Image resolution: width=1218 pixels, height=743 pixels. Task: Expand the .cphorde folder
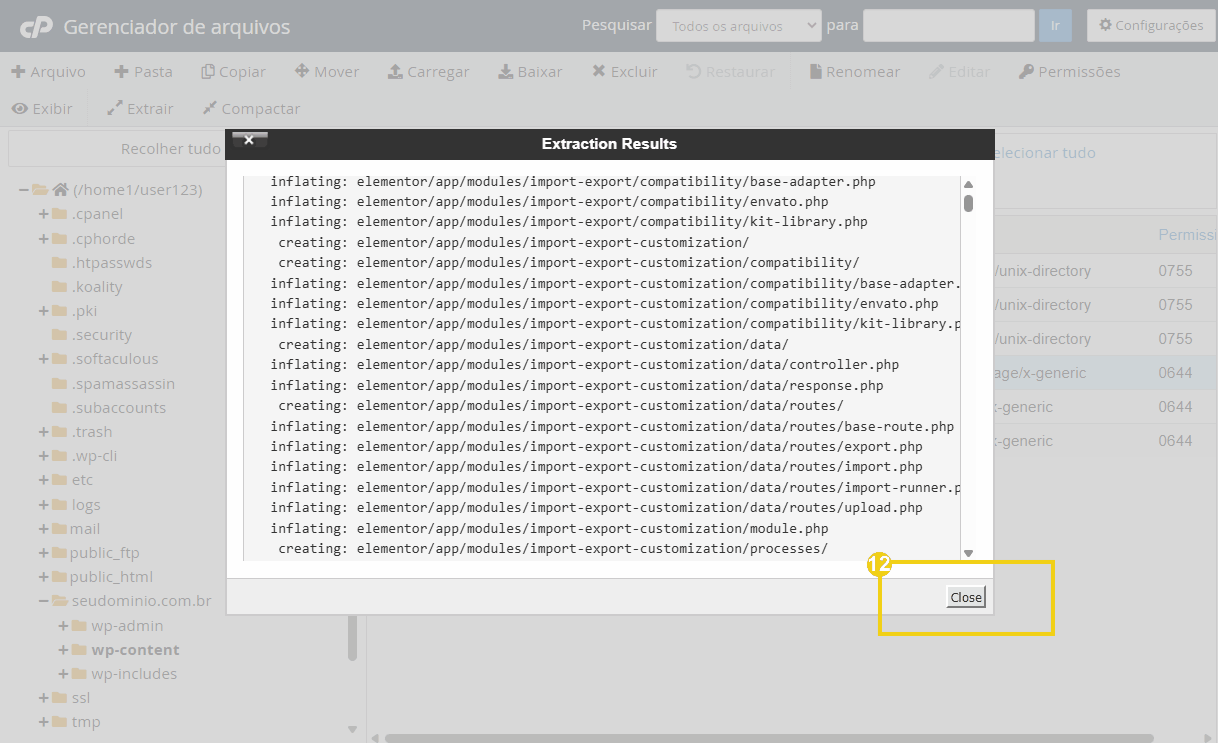pos(44,239)
